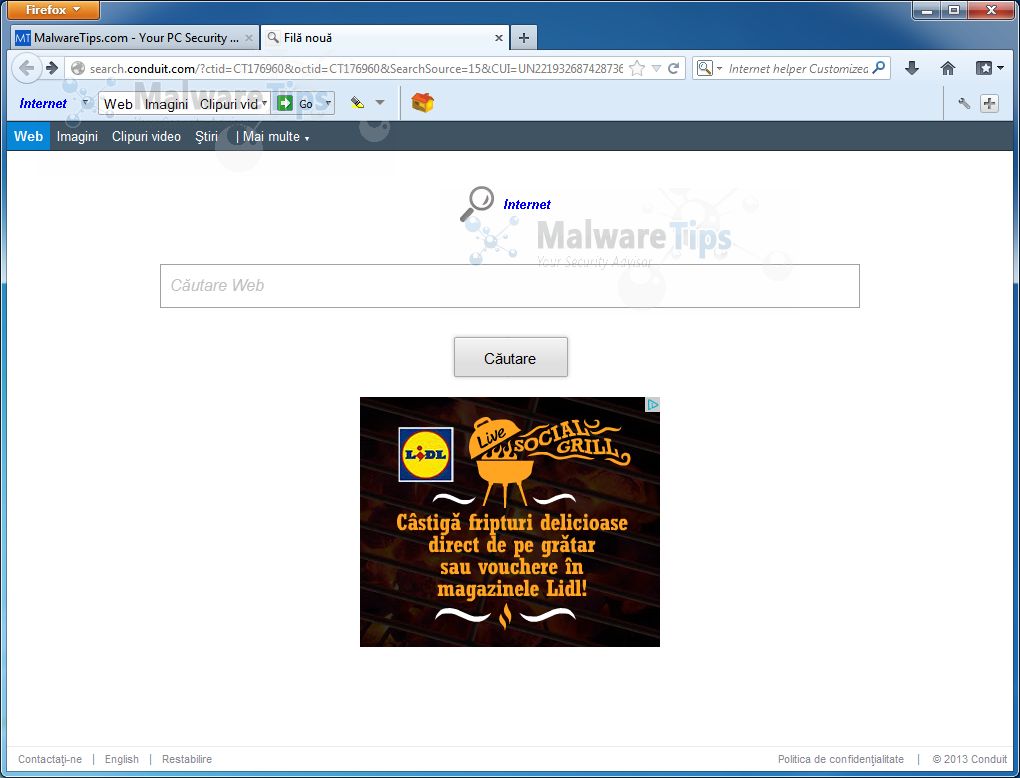Select the Știri search category
The image size is (1020, 778).
click(x=206, y=137)
